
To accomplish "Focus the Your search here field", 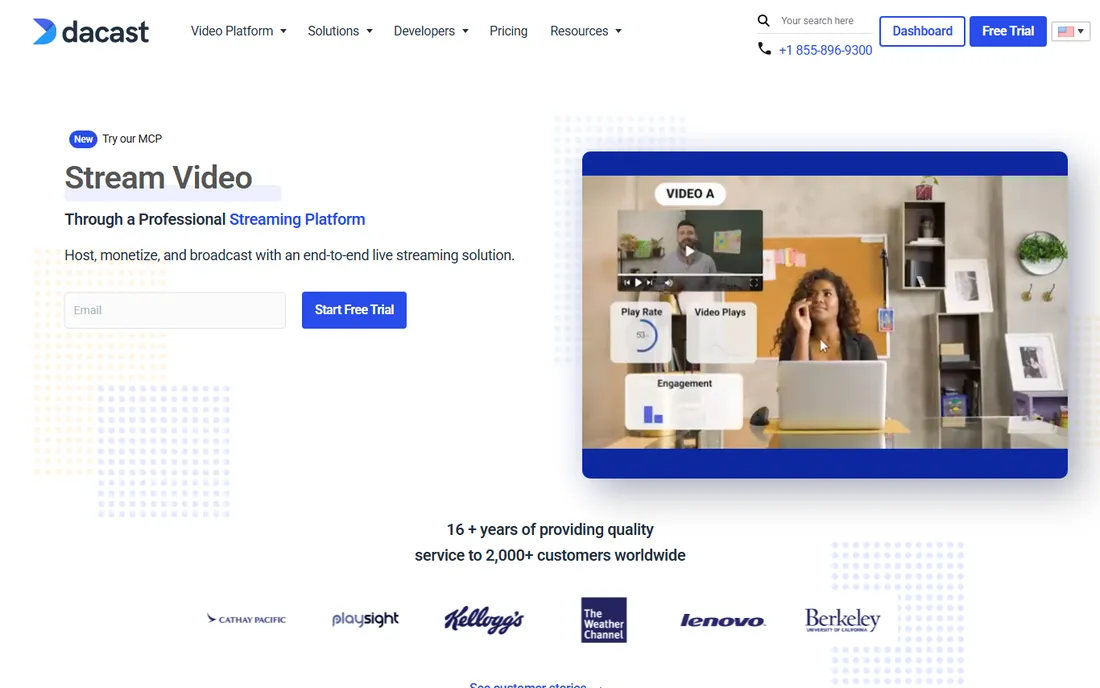I will pyautogui.click(x=826, y=21).
